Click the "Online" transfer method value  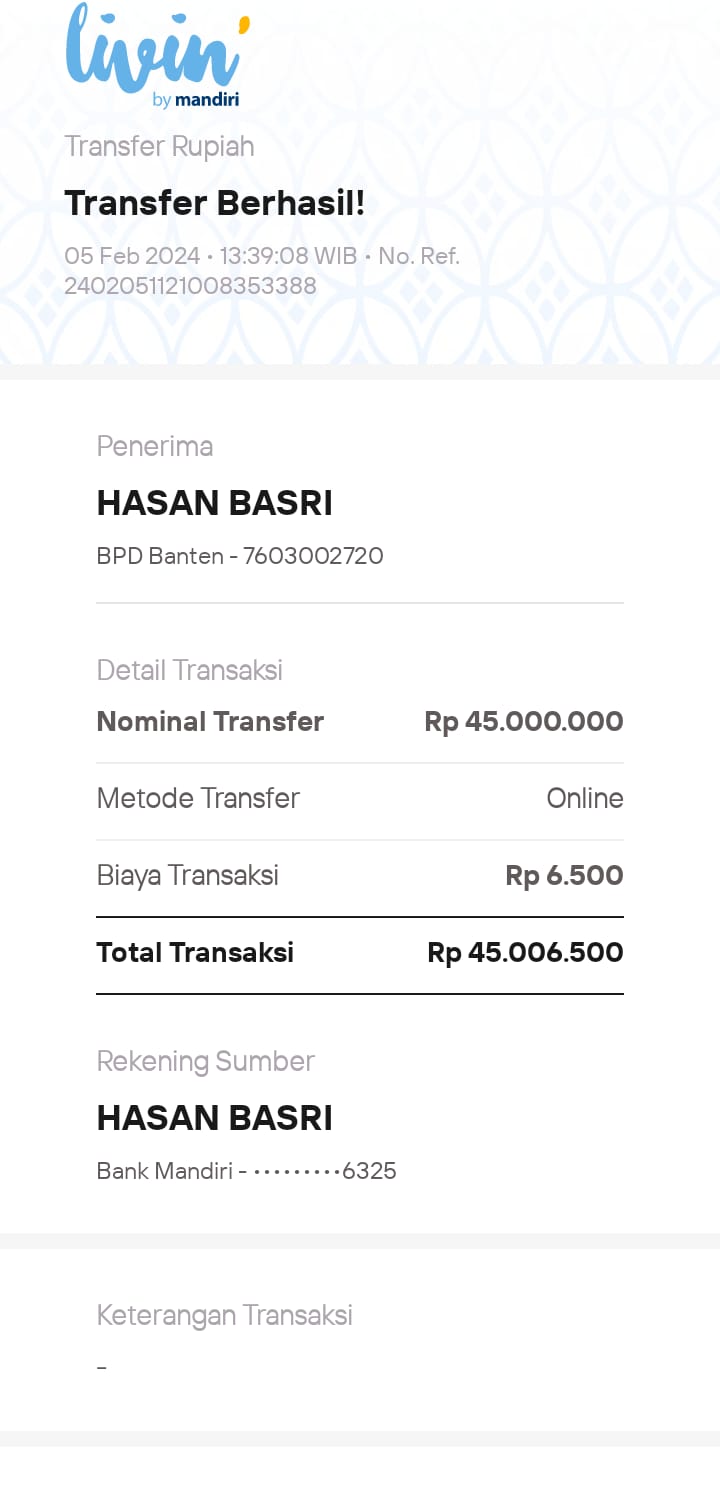click(x=585, y=798)
